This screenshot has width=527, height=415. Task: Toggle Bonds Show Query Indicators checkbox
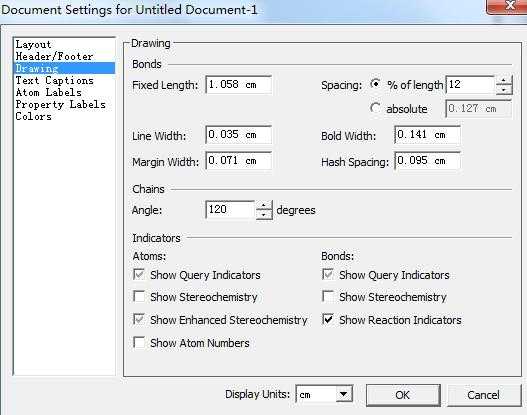(328, 275)
